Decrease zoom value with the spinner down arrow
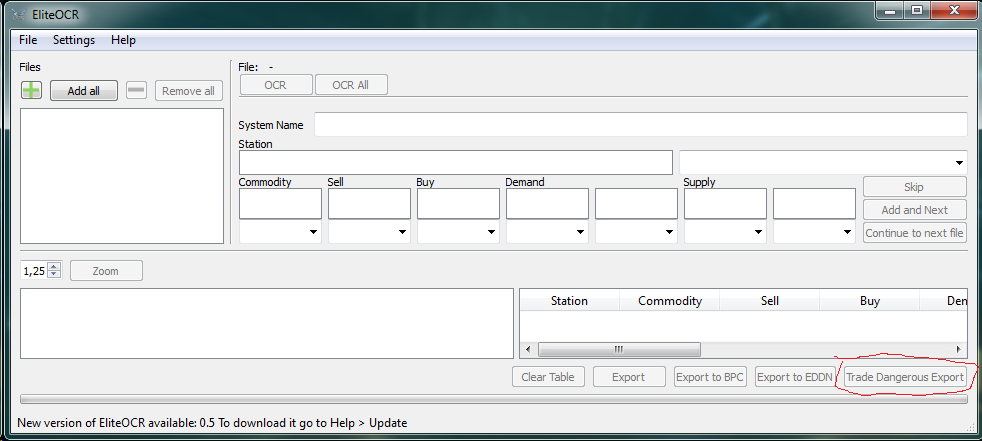The height and width of the screenshot is (441, 982). 54,275
